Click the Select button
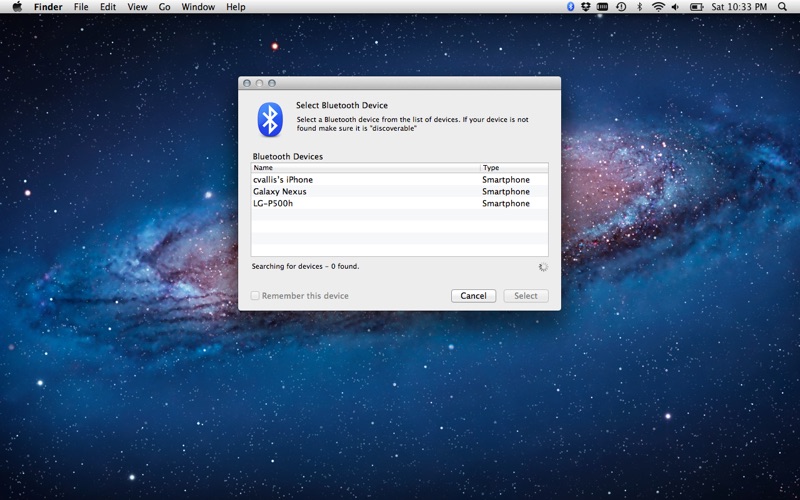 526,295
